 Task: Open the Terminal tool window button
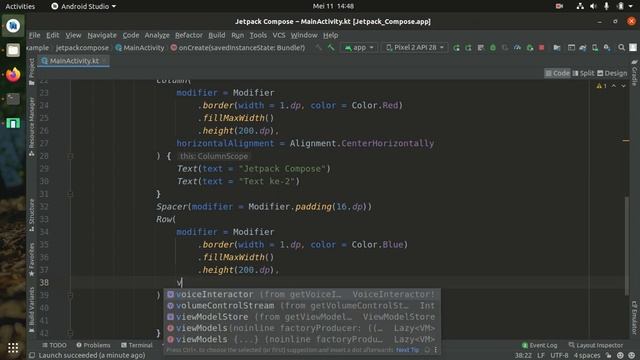point(137,345)
